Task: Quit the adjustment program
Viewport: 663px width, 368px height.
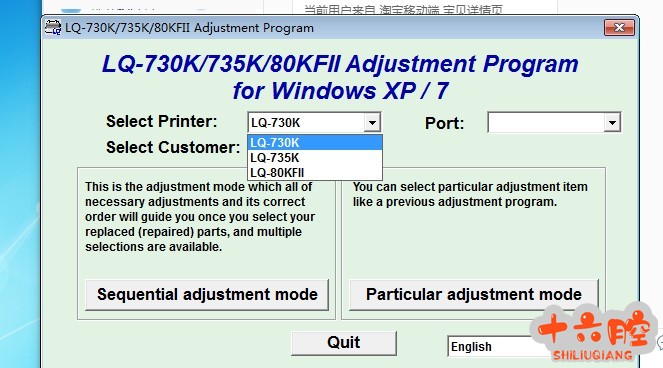Action: [344, 343]
